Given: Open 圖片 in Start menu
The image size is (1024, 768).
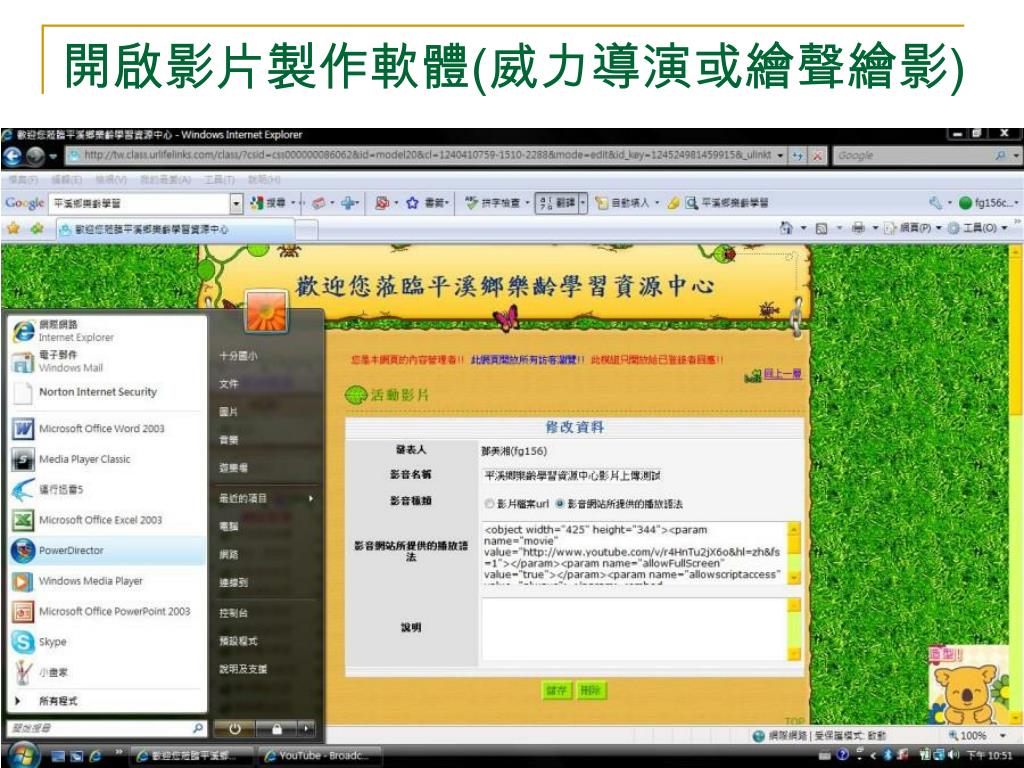Looking at the screenshot, I should pos(229,412).
